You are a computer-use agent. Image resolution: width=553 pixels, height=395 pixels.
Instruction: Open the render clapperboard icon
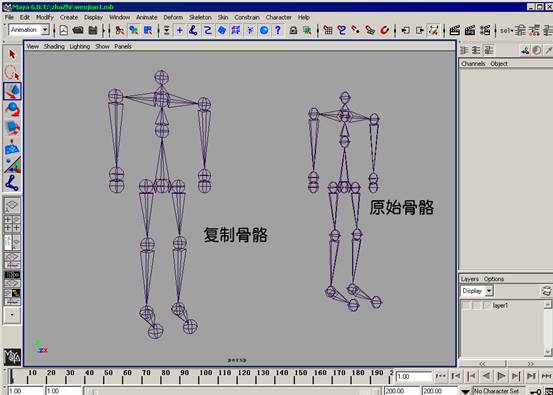click(455, 30)
